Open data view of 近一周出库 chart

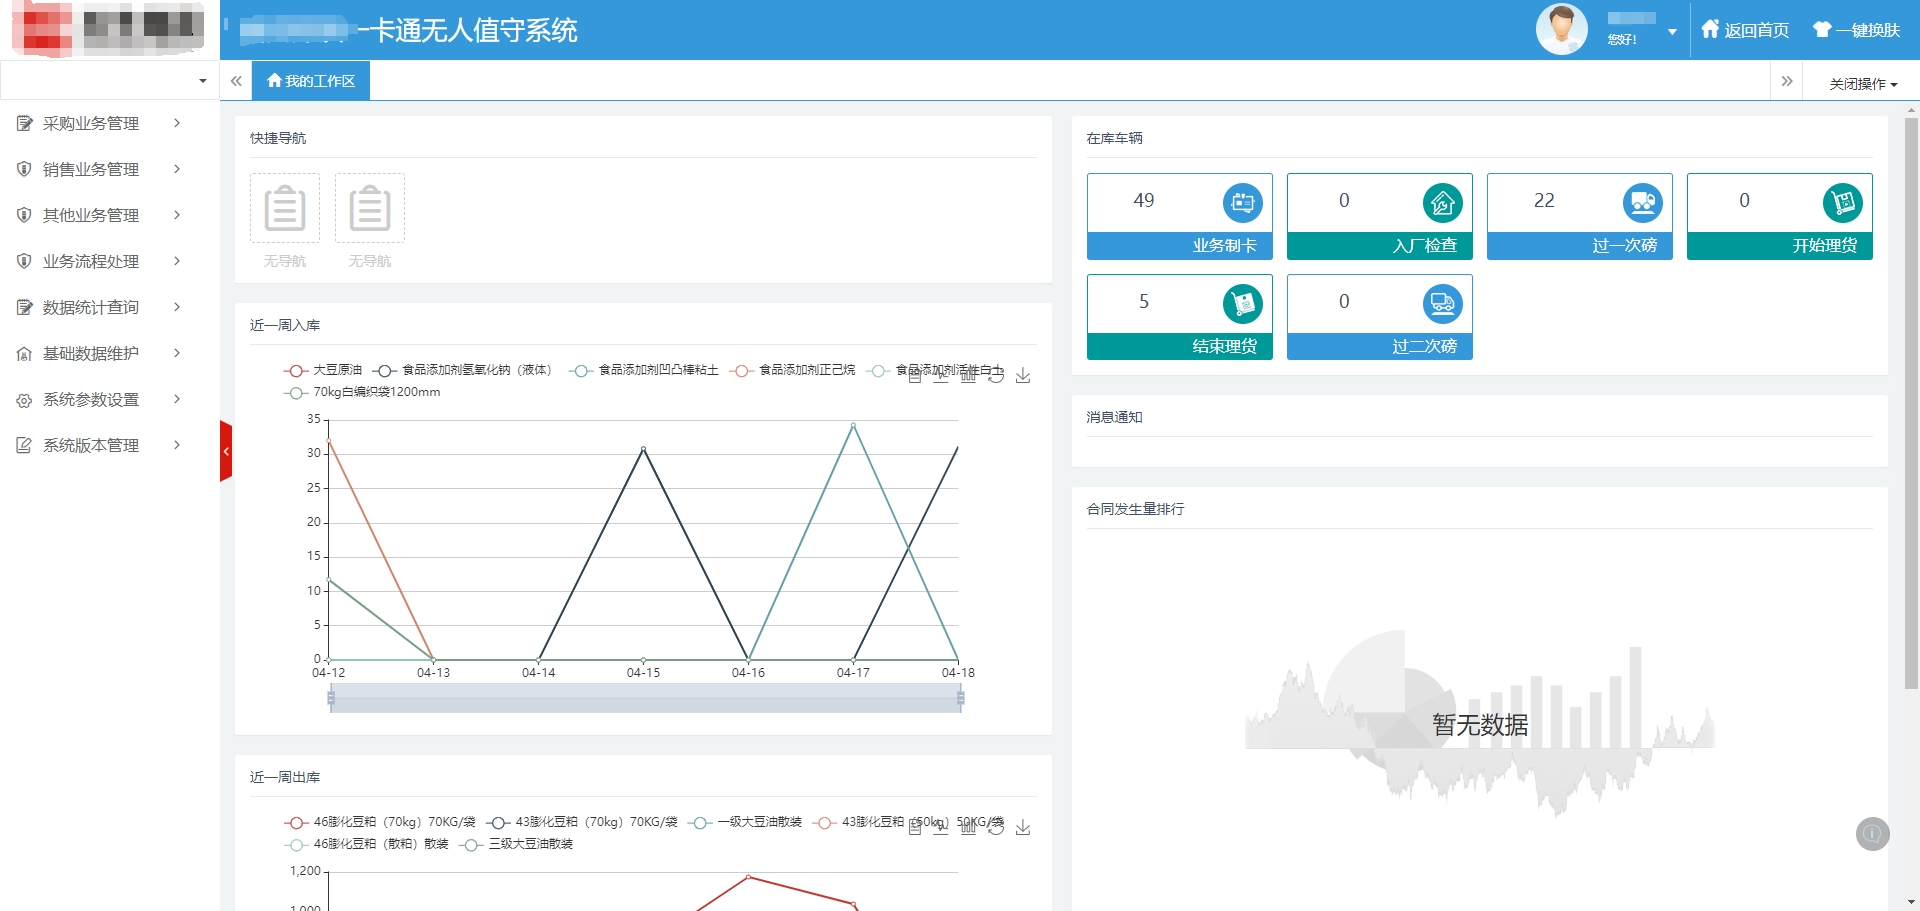(914, 828)
